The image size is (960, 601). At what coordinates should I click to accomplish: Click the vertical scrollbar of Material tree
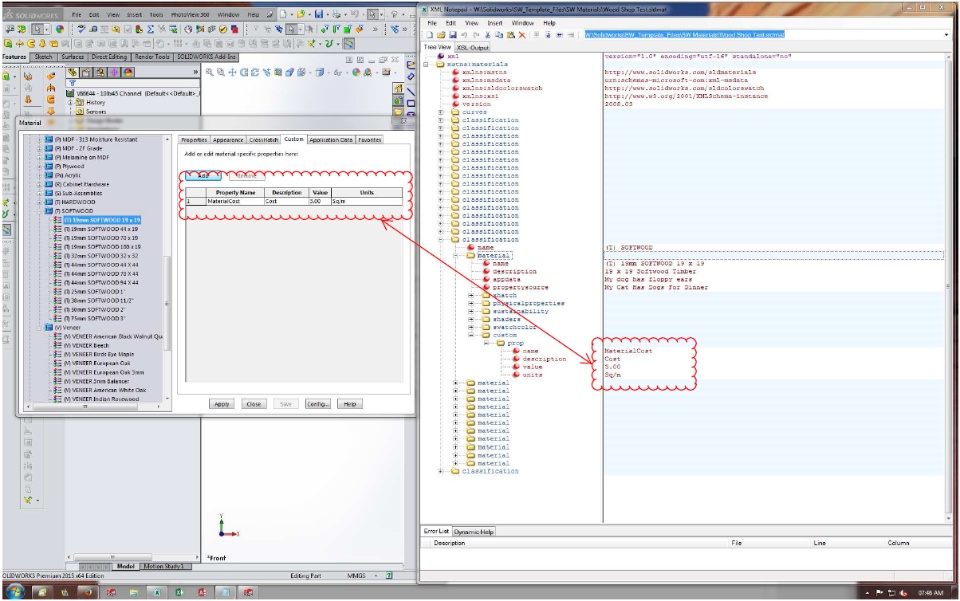(x=167, y=269)
